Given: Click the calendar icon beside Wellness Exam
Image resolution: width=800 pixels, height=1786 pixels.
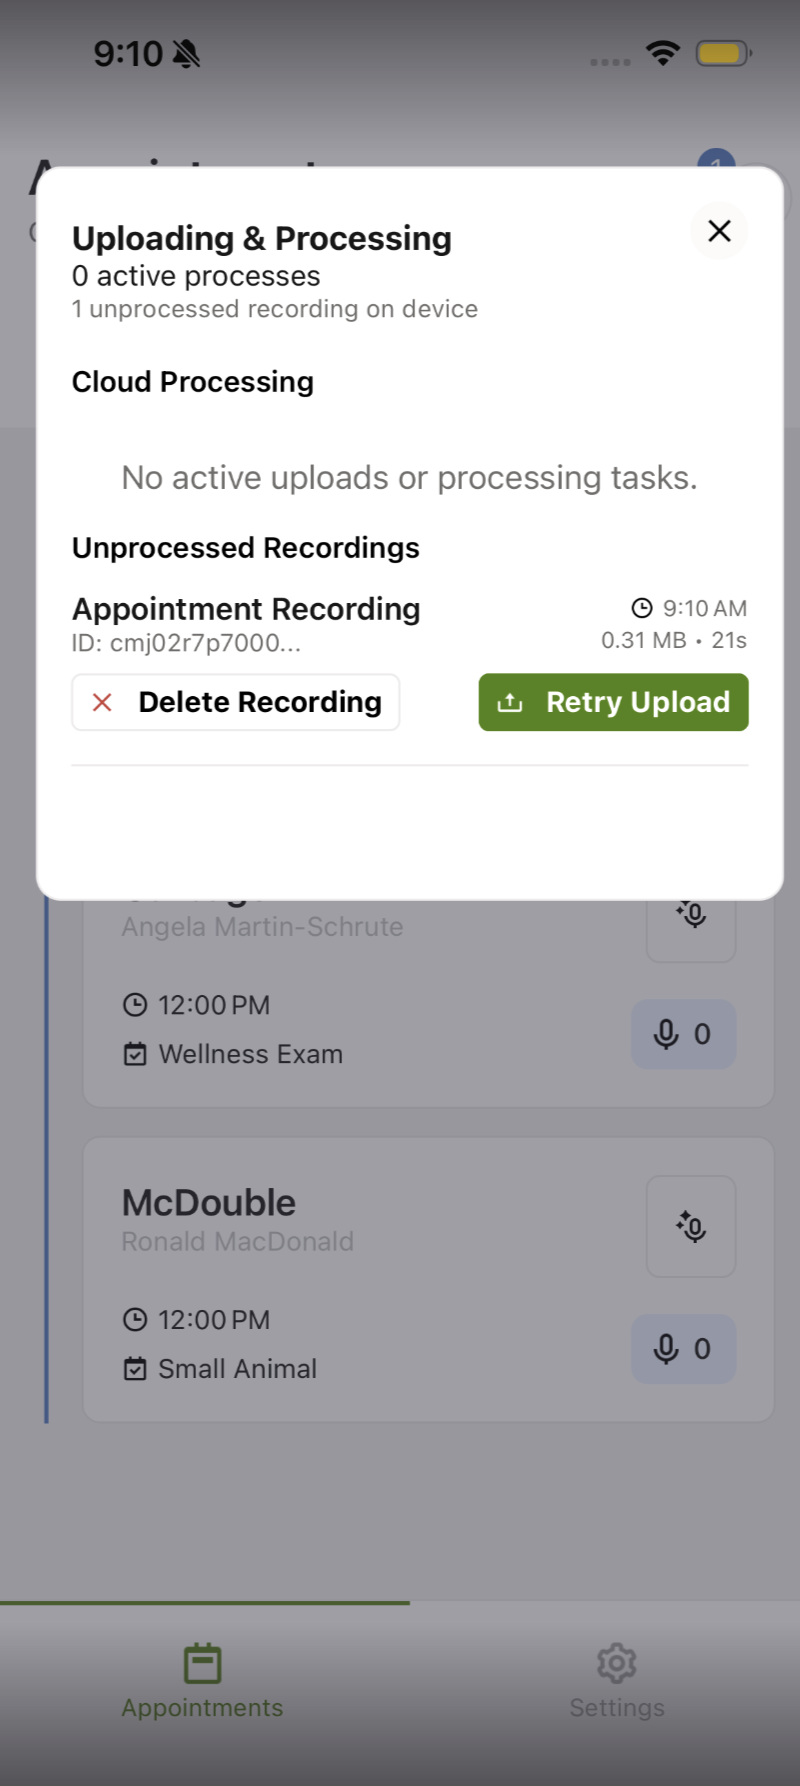Looking at the screenshot, I should pyautogui.click(x=135, y=1054).
